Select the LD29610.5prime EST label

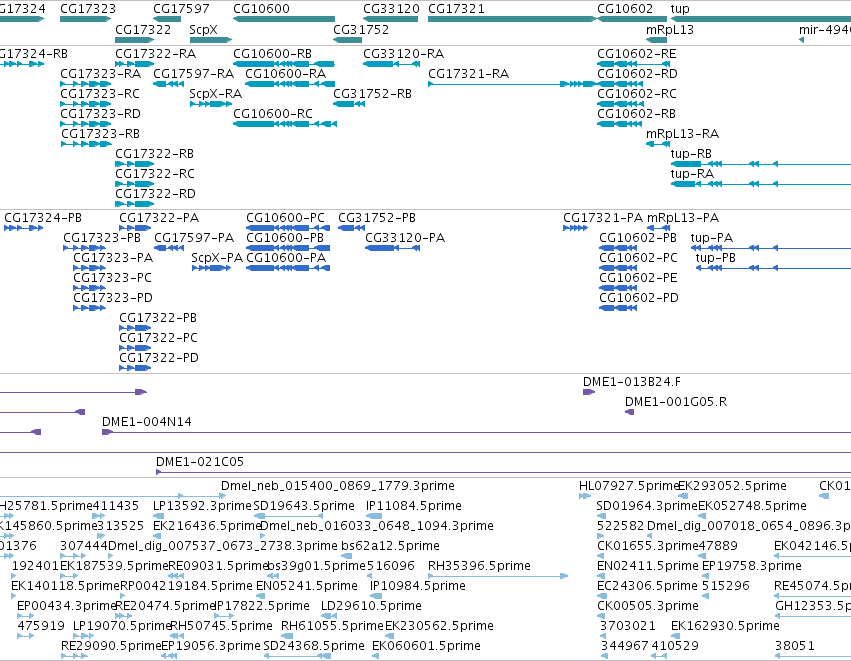(x=371, y=606)
